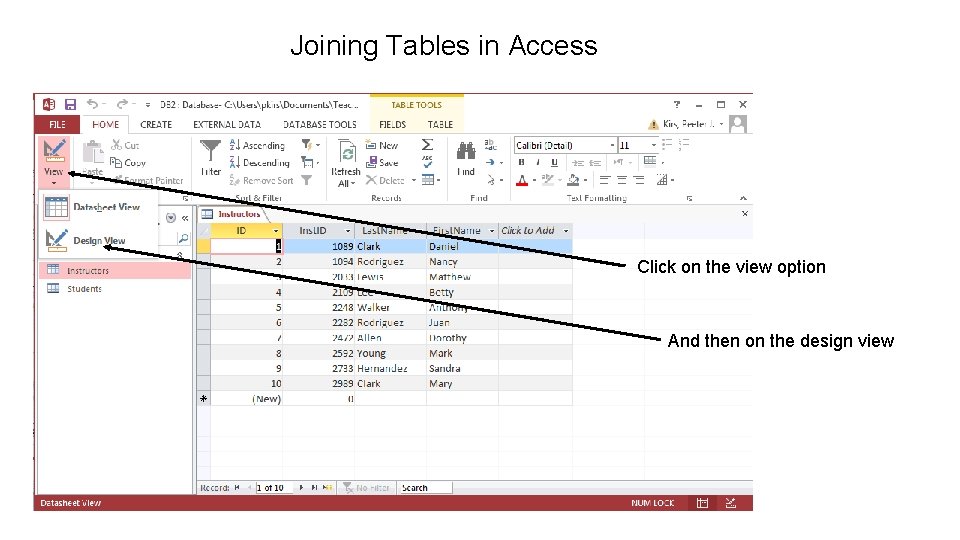Click the font color A swatch
This screenshot has height=540, width=960.
click(x=522, y=180)
